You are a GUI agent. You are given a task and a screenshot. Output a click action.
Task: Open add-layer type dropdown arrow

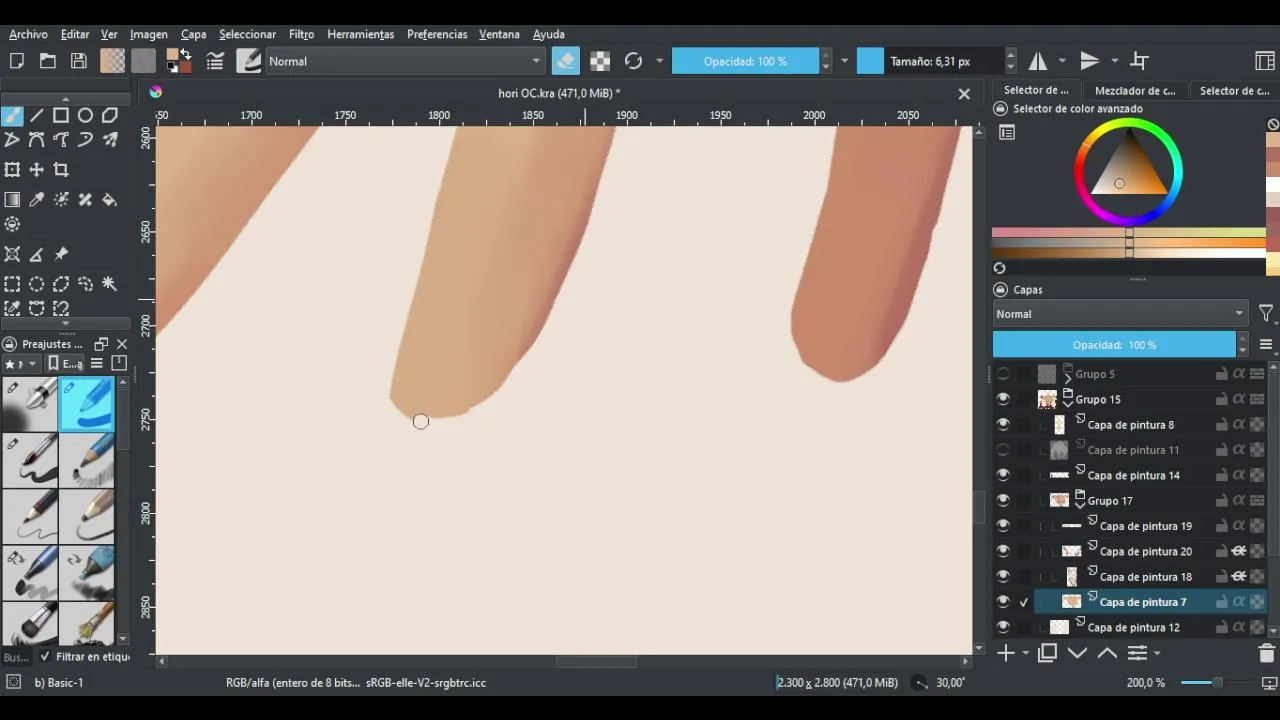point(1025,654)
